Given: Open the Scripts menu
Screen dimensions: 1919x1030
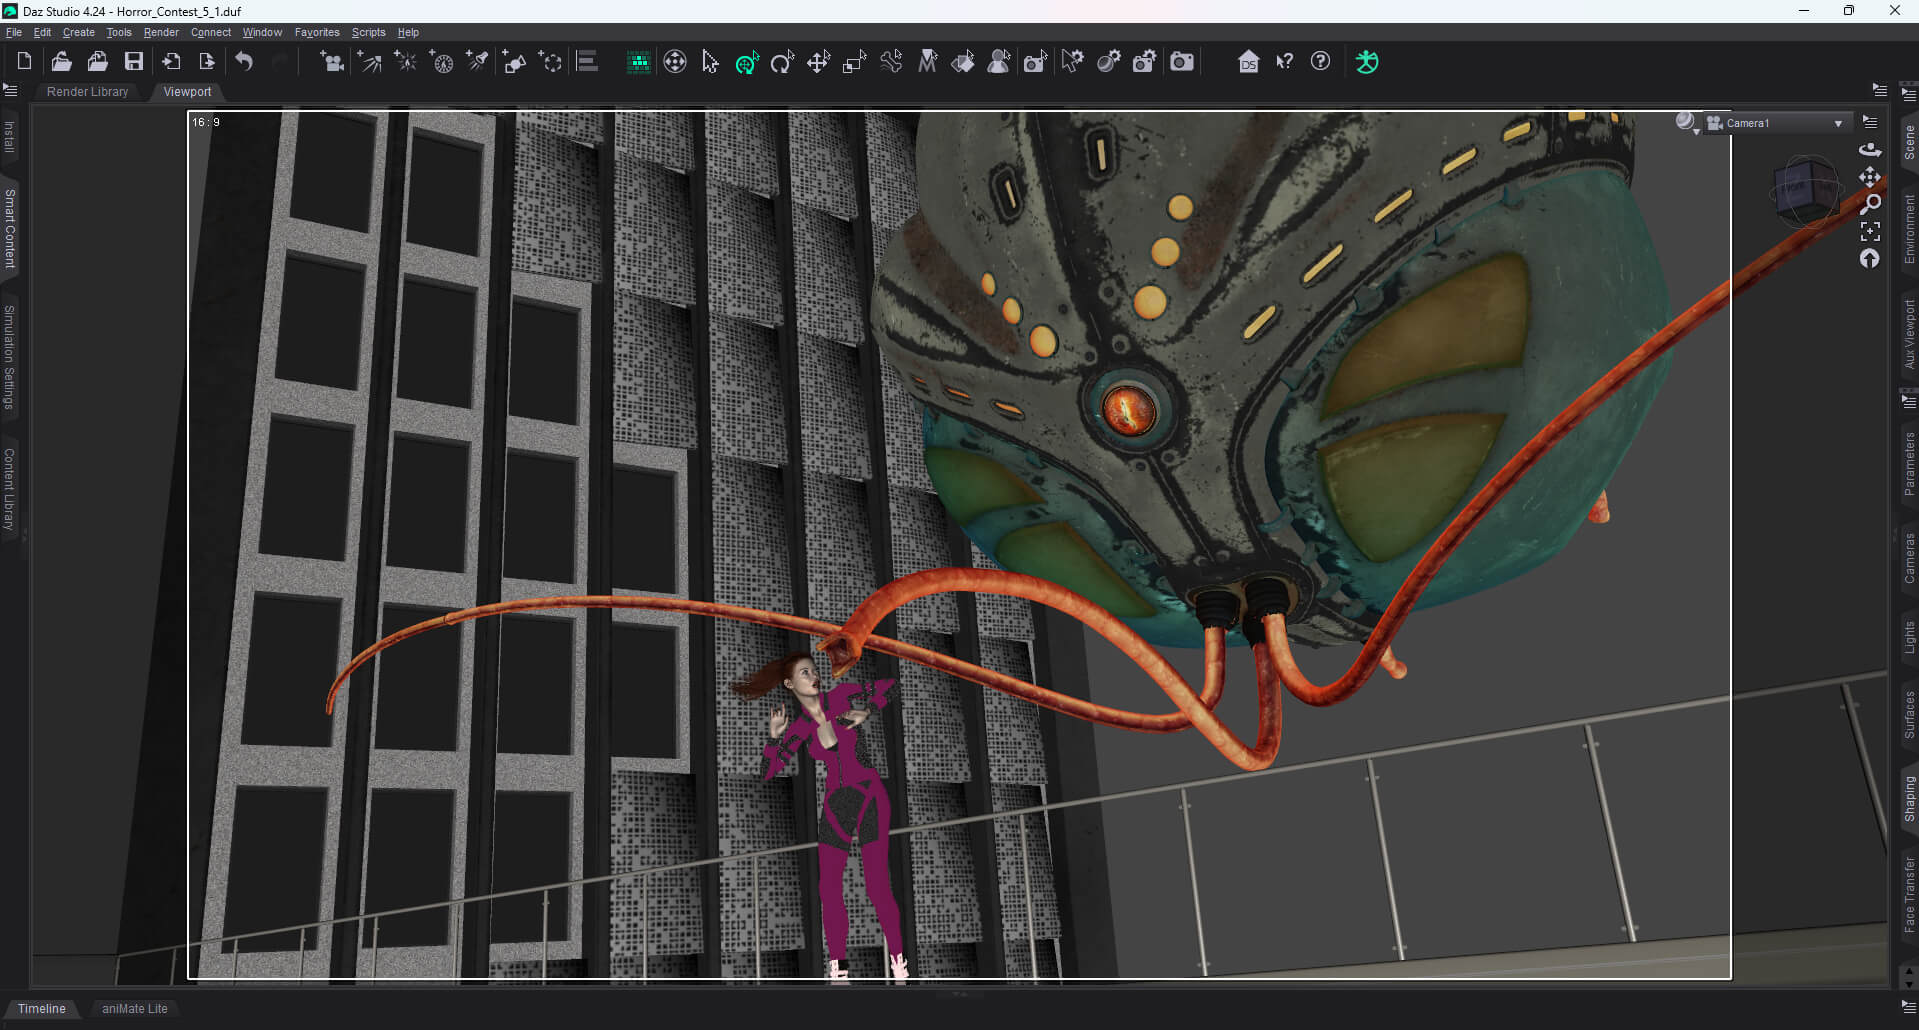Looking at the screenshot, I should (368, 32).
